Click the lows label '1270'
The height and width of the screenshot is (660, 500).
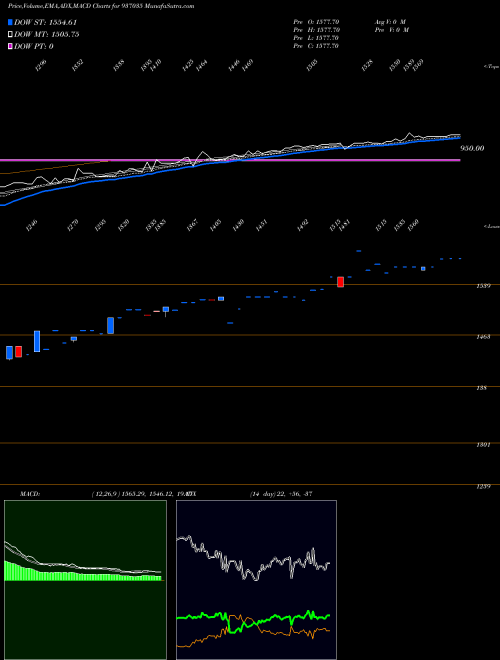click(x=72, y=226)
